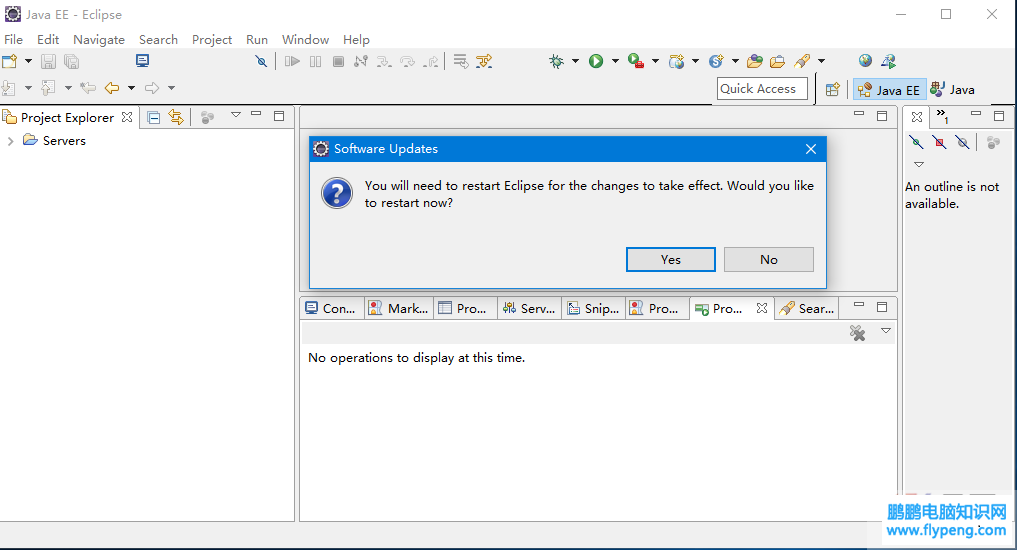Click the New Dynamic Web Project icon

click(676, 62)
